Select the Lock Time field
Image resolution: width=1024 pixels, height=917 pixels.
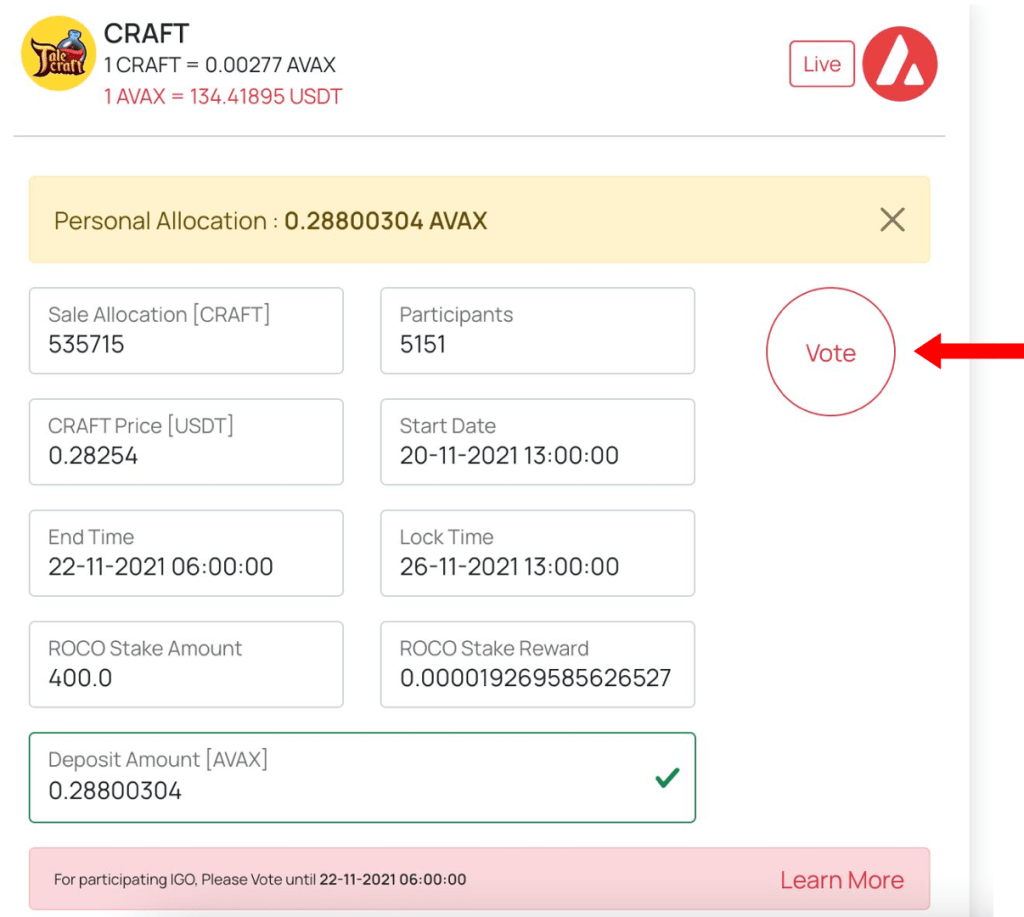coord(537,553)
